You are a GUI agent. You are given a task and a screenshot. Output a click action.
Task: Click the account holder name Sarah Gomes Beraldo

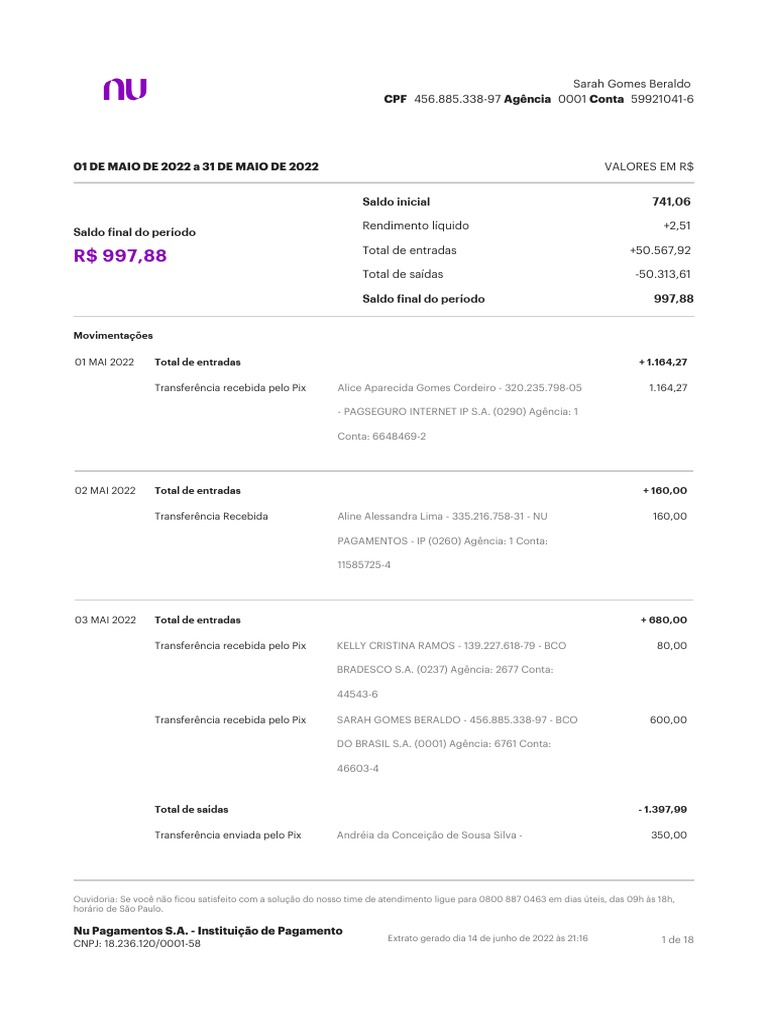[x=631, y=83]
